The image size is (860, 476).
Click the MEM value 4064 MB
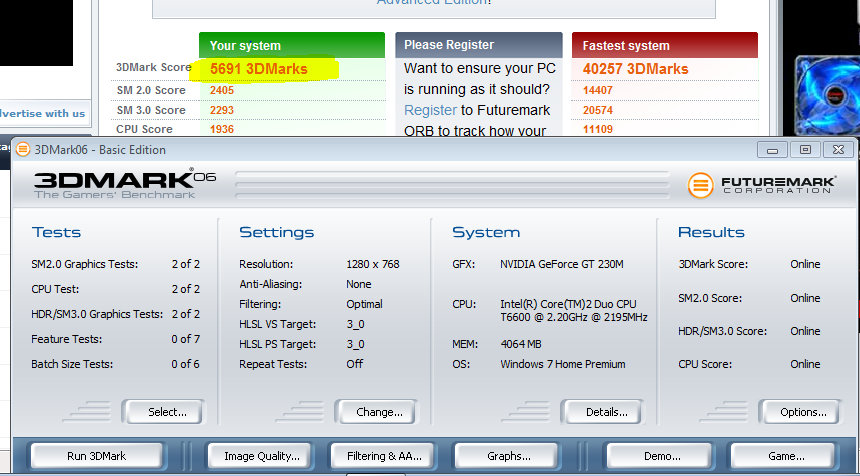[x=520, y=344]
